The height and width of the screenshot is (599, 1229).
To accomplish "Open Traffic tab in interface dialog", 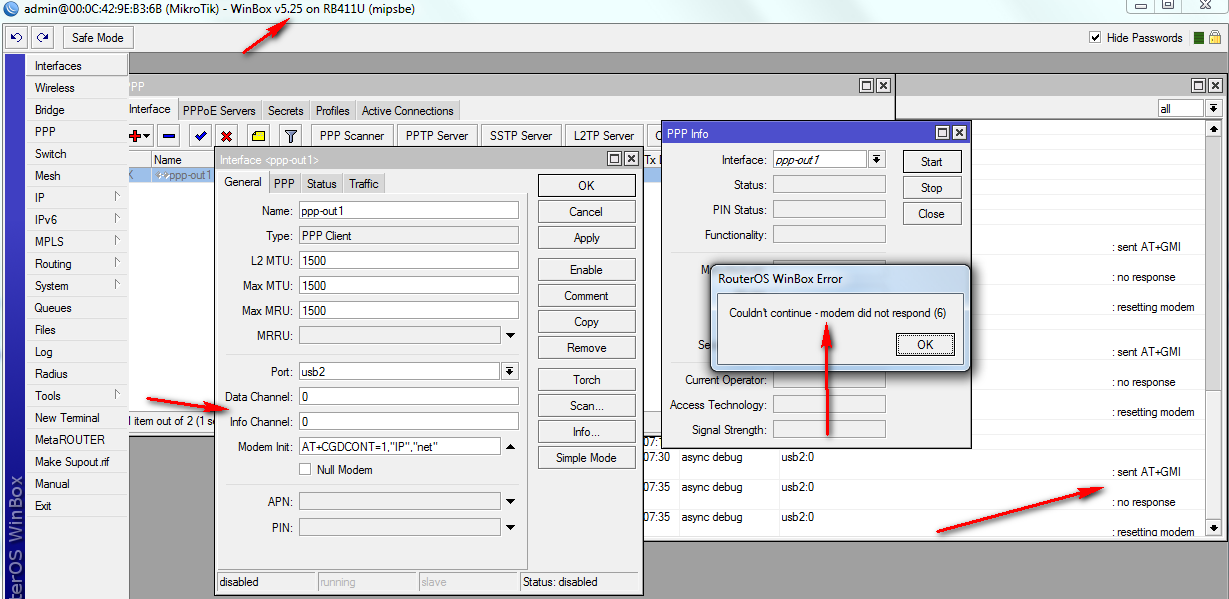I will pos(364,184).
